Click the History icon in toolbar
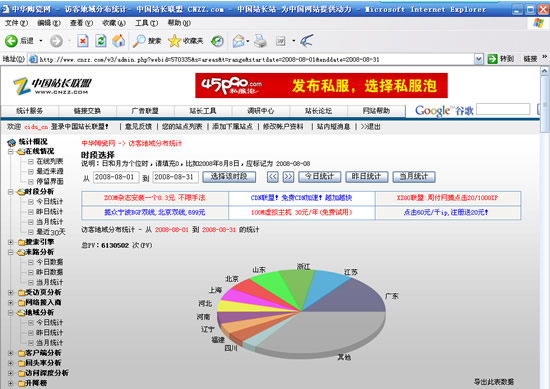Viewport: 550px width, 389px height. coord(217,41)
